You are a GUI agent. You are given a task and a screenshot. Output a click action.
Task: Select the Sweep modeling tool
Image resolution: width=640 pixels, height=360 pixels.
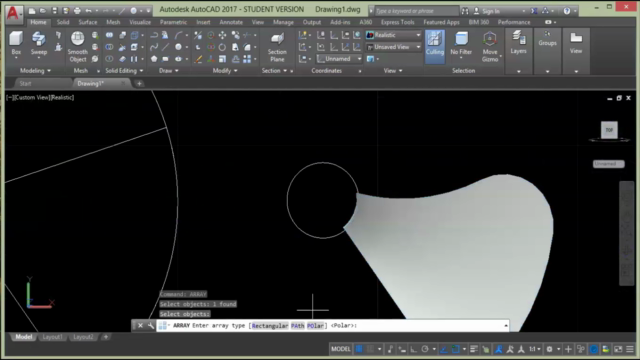click(x=39, y=43)
